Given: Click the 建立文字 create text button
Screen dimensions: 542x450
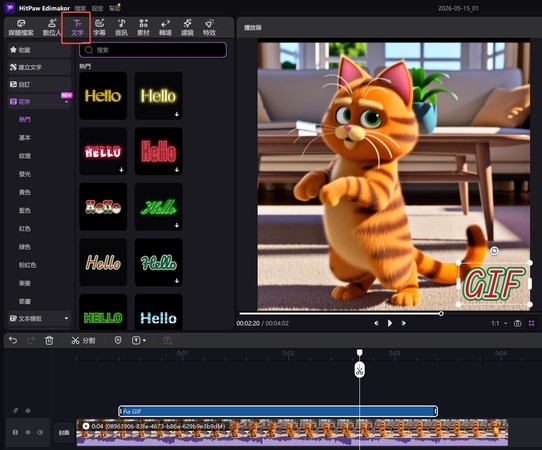Looking at the screenshot, I should [x=39, y=67].
